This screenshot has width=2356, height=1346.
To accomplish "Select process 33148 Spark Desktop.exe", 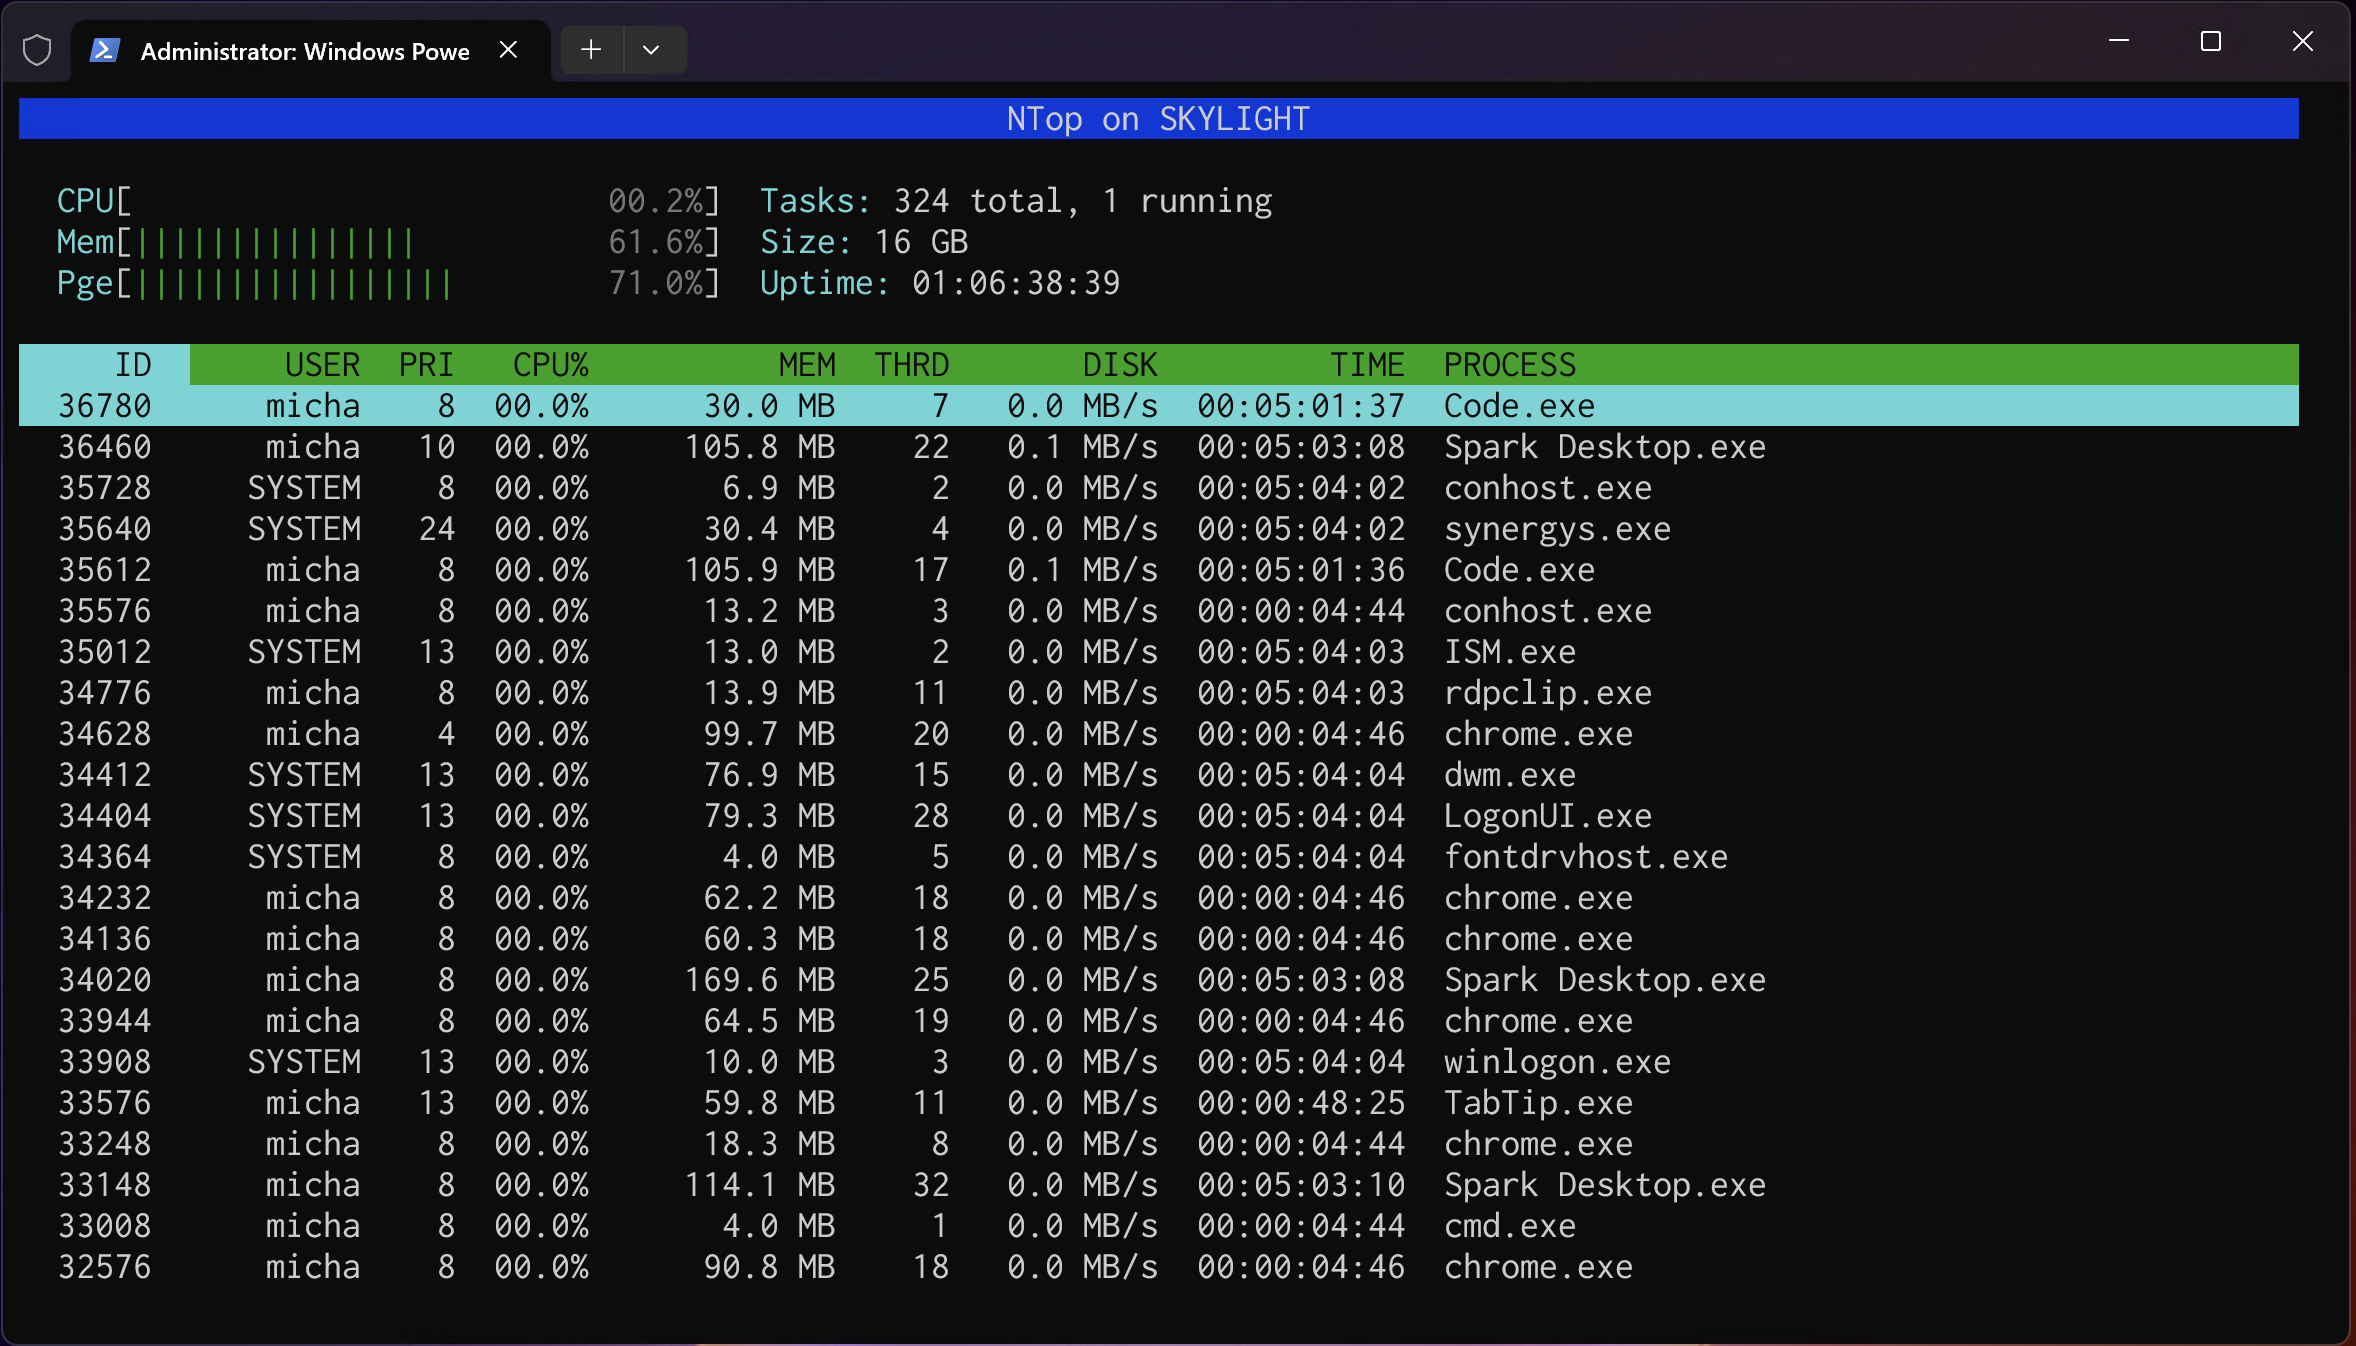I will coord(1158,1185).
